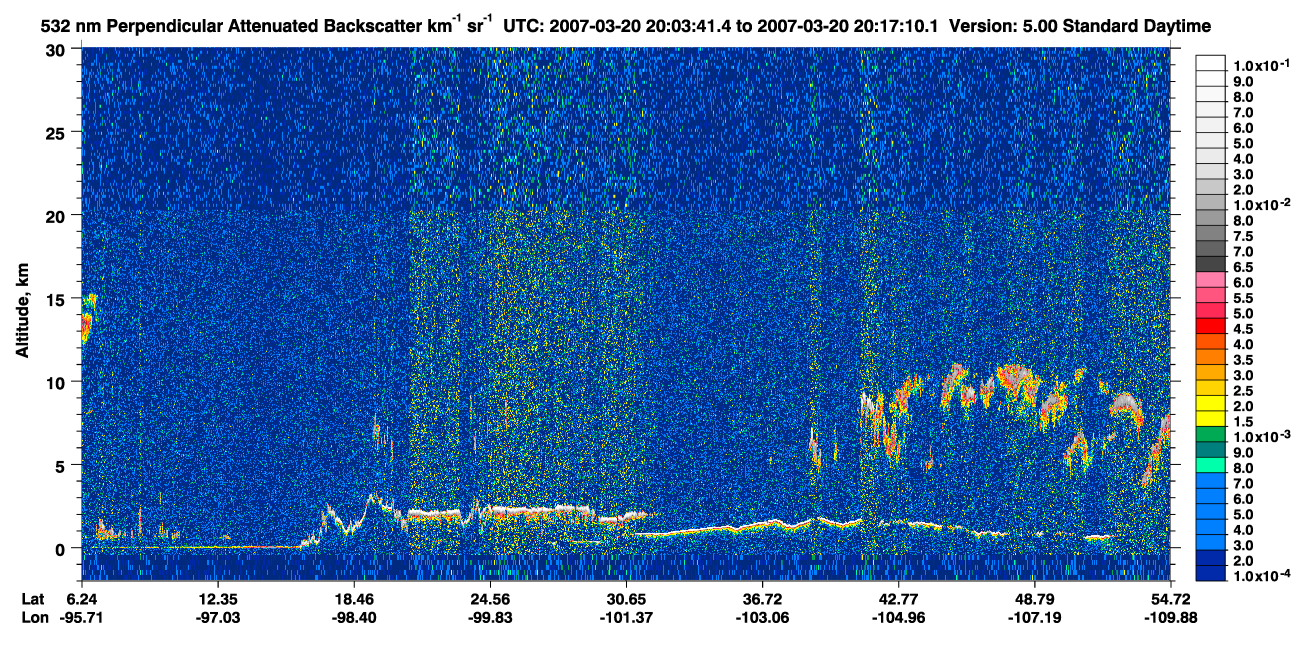Select the 5 km altitude tick label
1300x667 pixels.
click(x=61, y=465)
